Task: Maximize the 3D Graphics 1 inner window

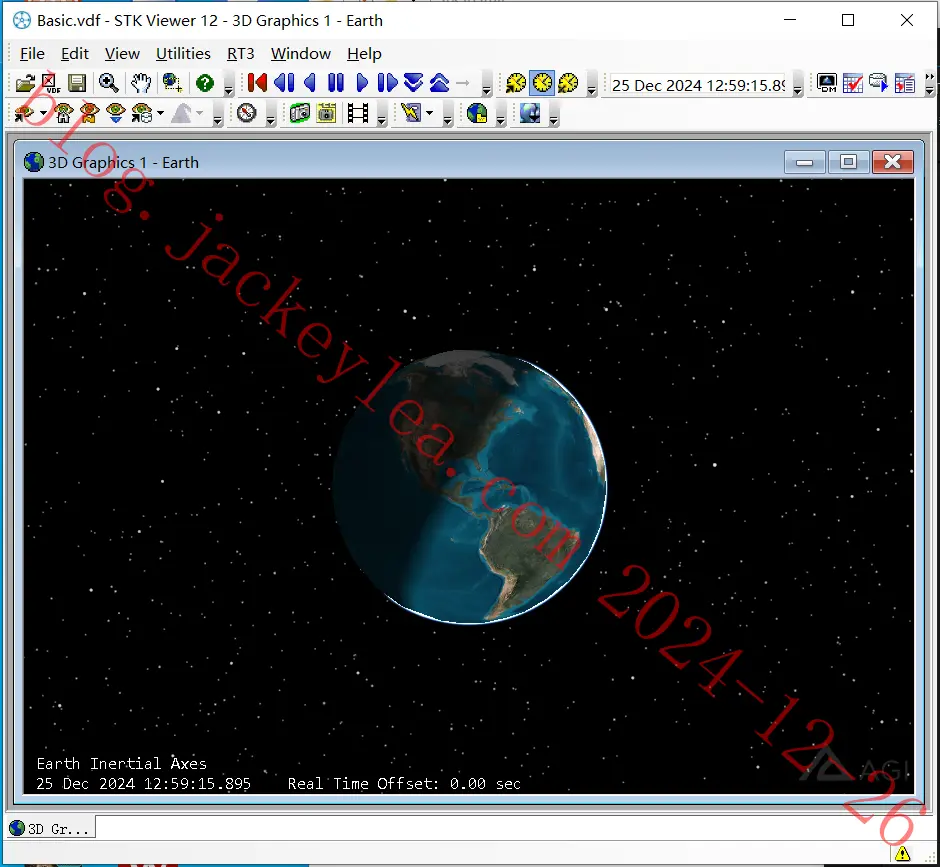Action: pos(848,162)
